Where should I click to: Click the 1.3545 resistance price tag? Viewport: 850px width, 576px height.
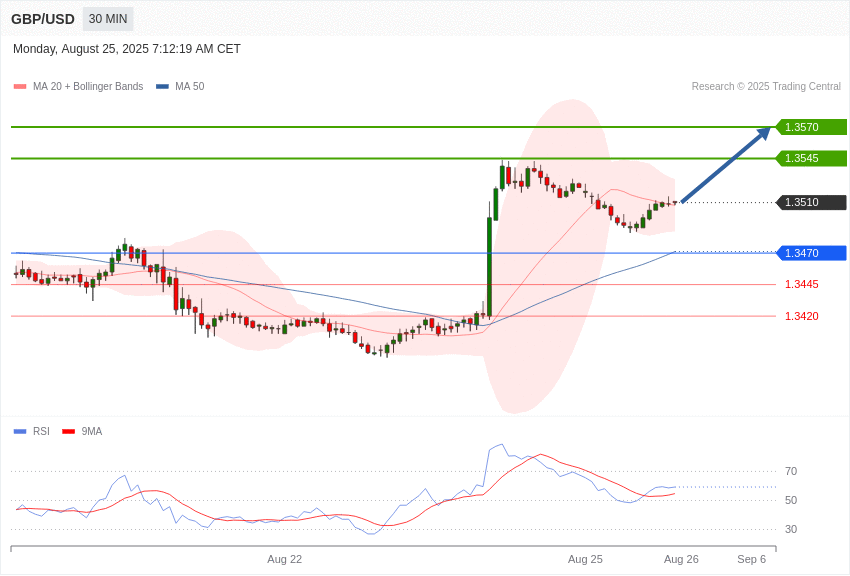pos(812,158)
